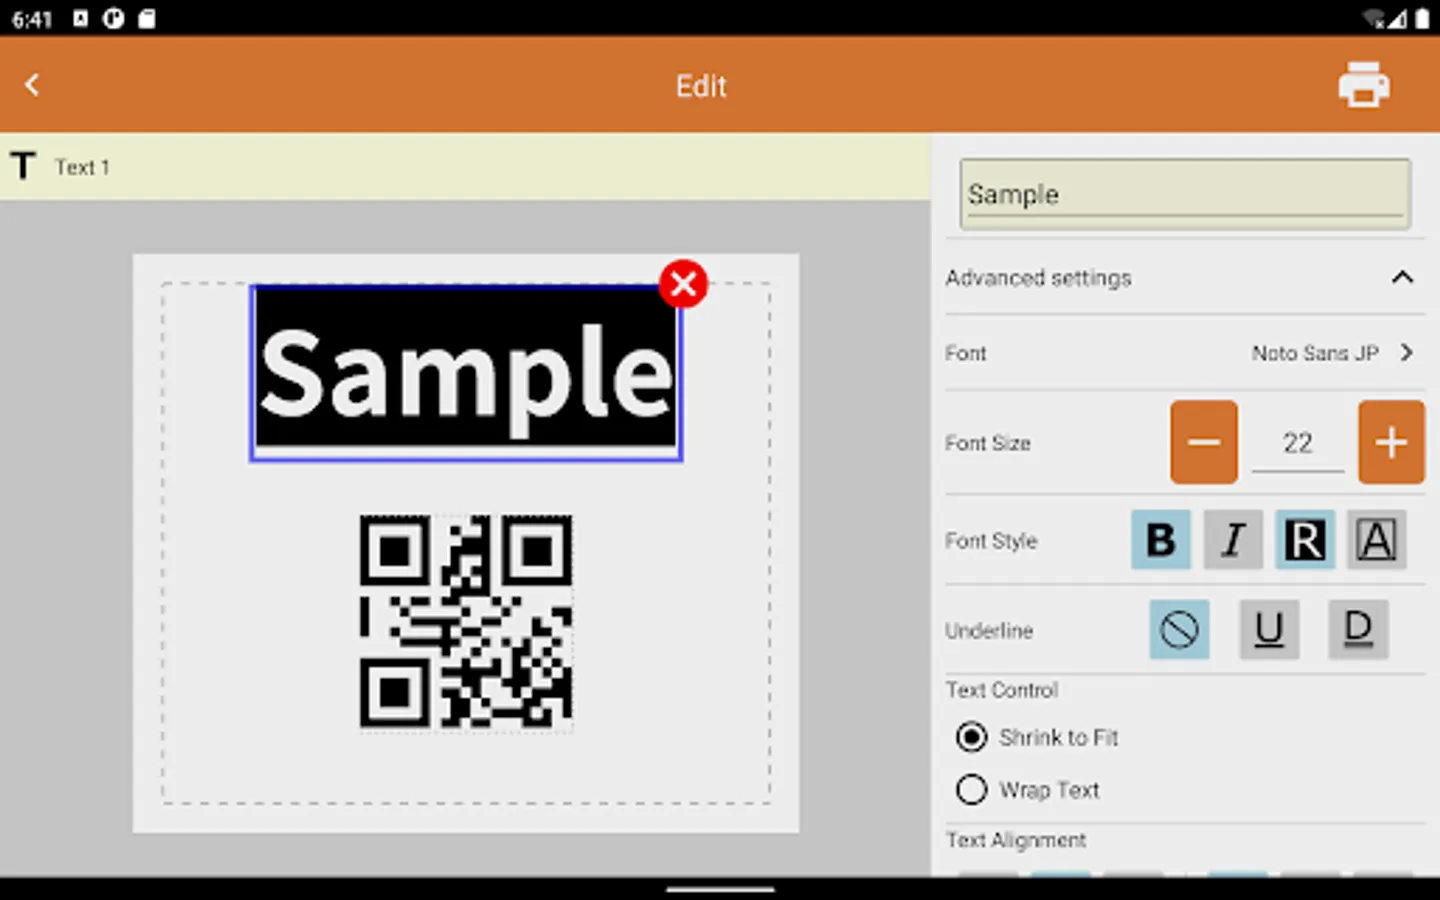Click the Underline label
Image resolution: width=1440 pixels, height=900 pixels.
989,631
